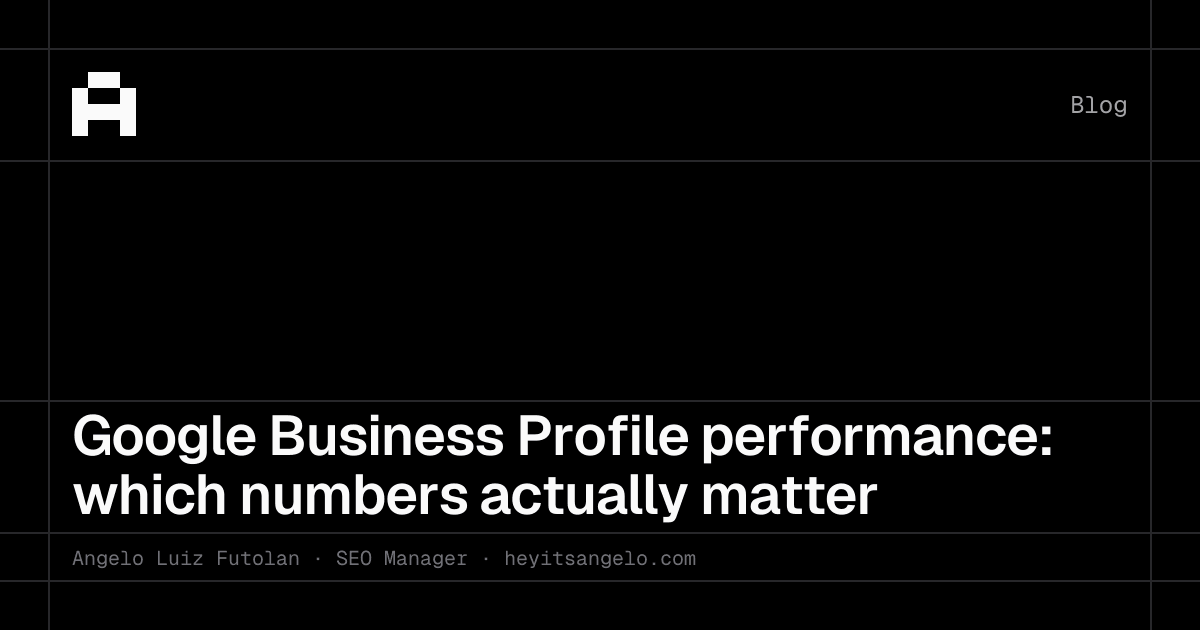
Task: Click the word Profile in the headline
Action: [x=603, y=436]
